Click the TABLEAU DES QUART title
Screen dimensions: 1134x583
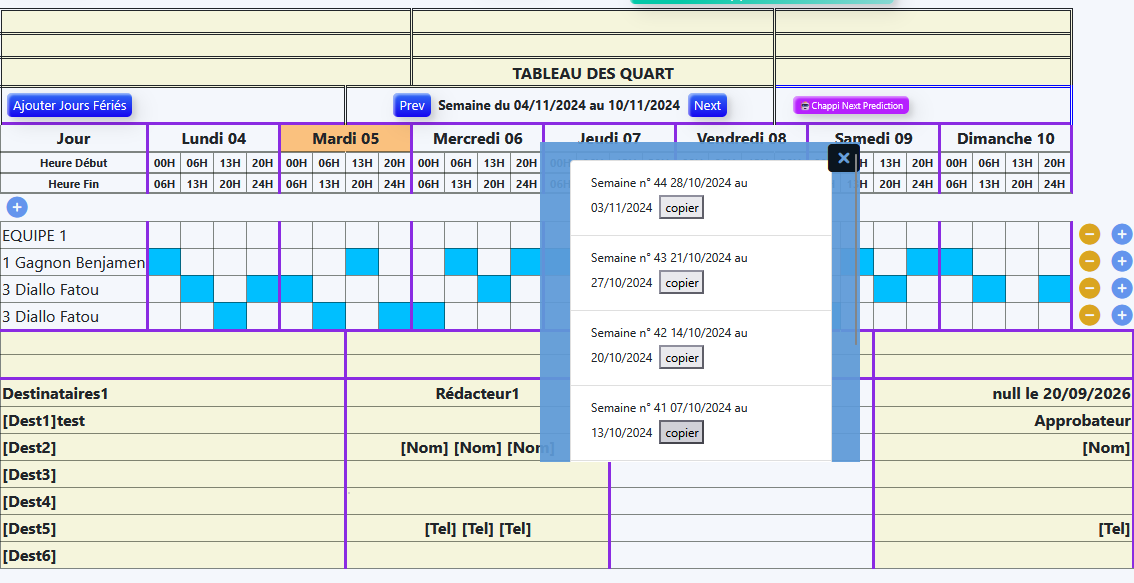coord(593,73)
